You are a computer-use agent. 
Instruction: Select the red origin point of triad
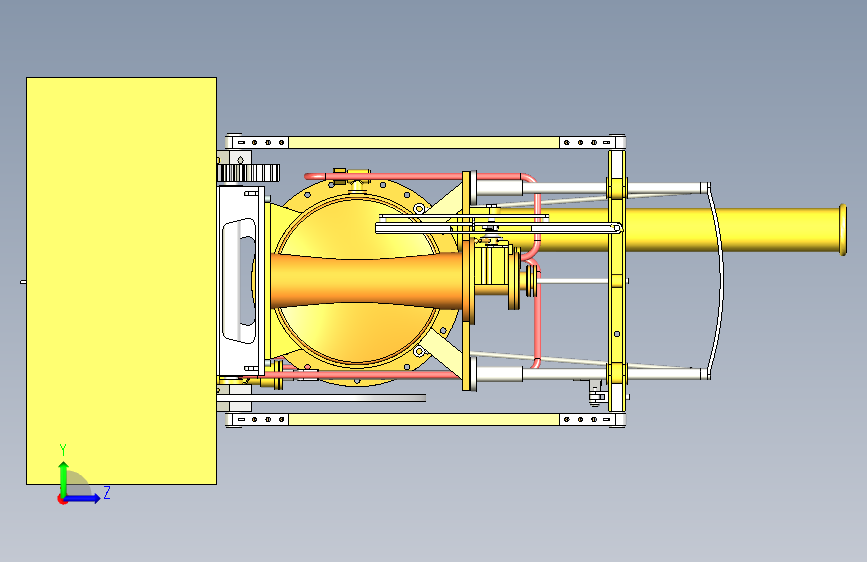click(61, 499)
